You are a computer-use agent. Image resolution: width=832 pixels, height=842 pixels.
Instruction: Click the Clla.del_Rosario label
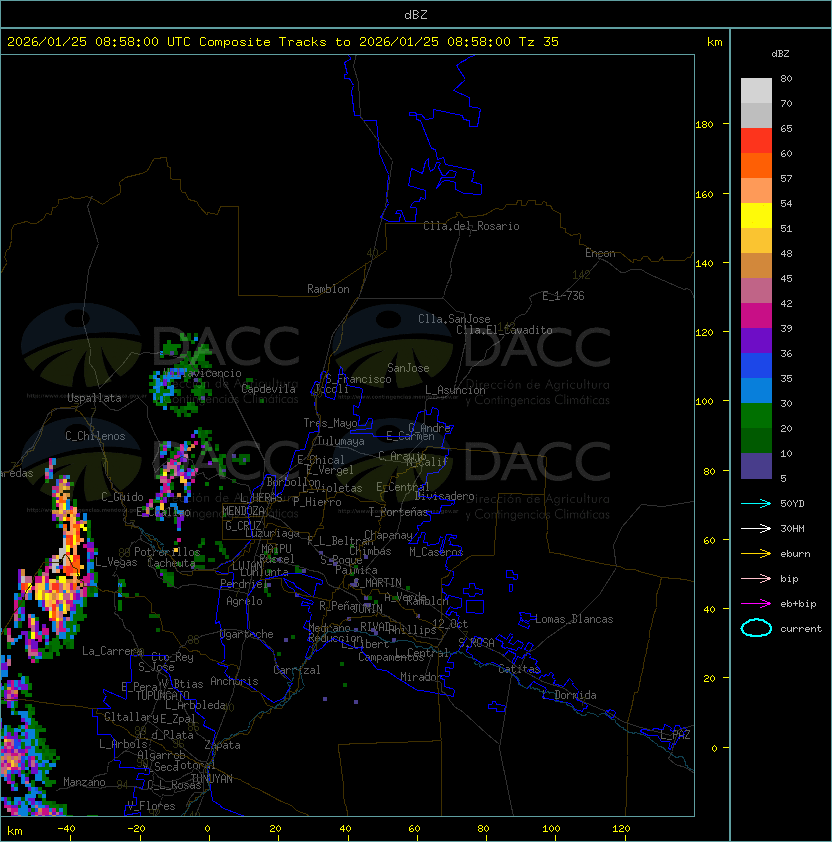(471, 226)
